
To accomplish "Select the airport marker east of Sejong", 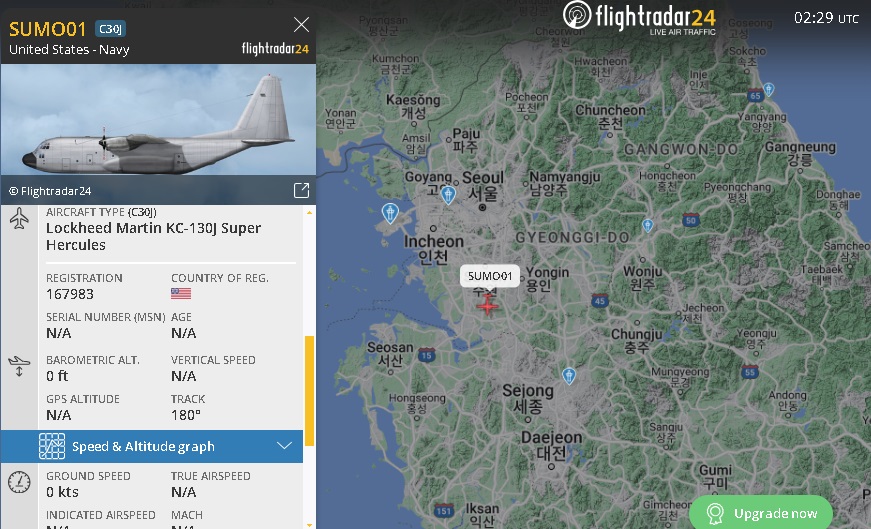I will [x=568, y=376].
